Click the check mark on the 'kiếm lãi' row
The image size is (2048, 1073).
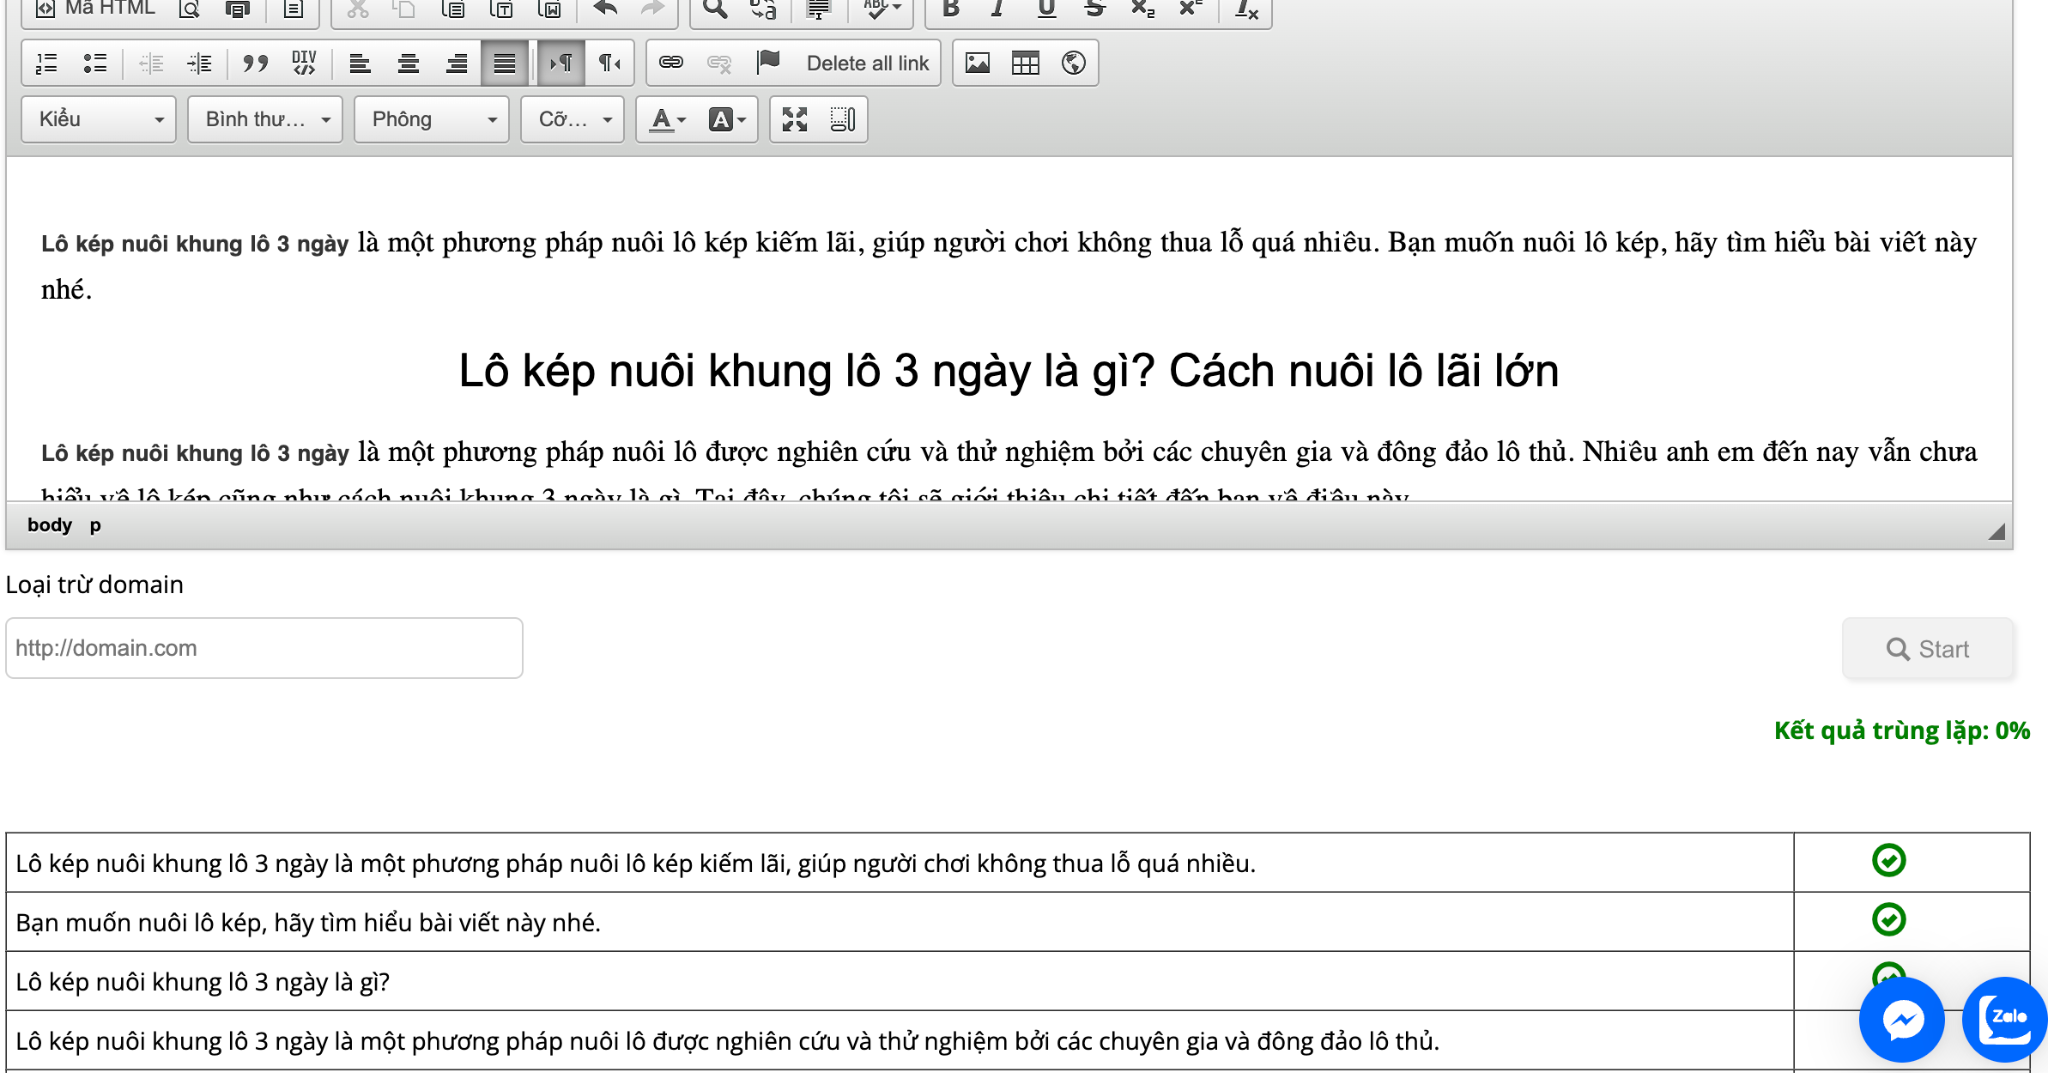(x=1888, y=861)
